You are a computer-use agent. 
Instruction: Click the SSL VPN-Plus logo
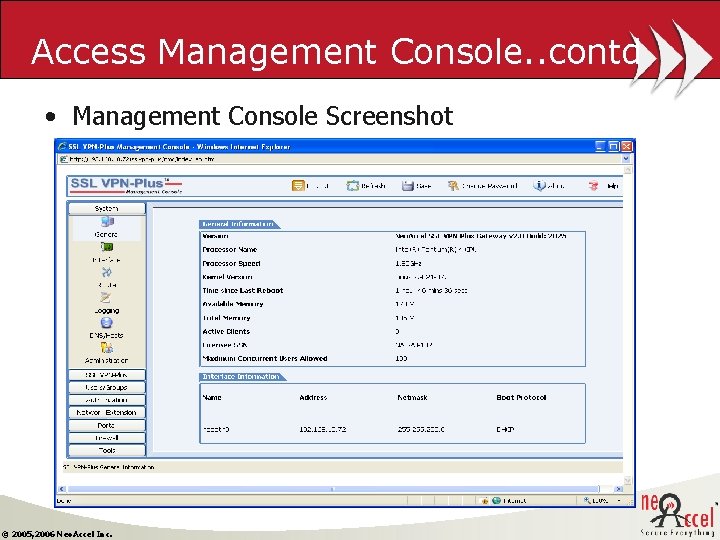coord(126,186)
